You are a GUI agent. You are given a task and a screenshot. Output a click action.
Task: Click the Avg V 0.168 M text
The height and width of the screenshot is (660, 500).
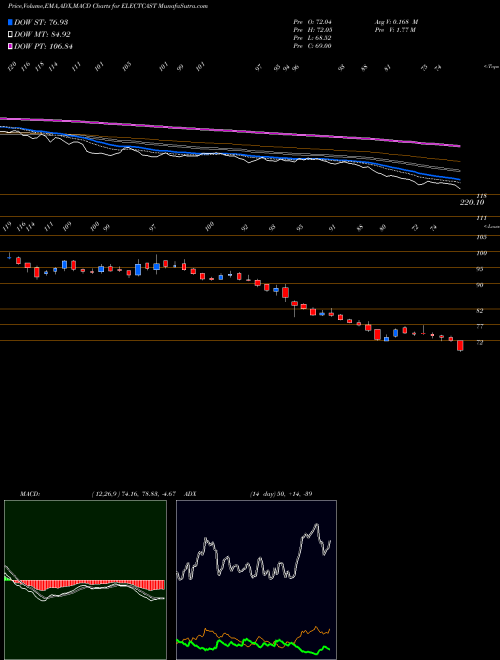coord(396,21)
